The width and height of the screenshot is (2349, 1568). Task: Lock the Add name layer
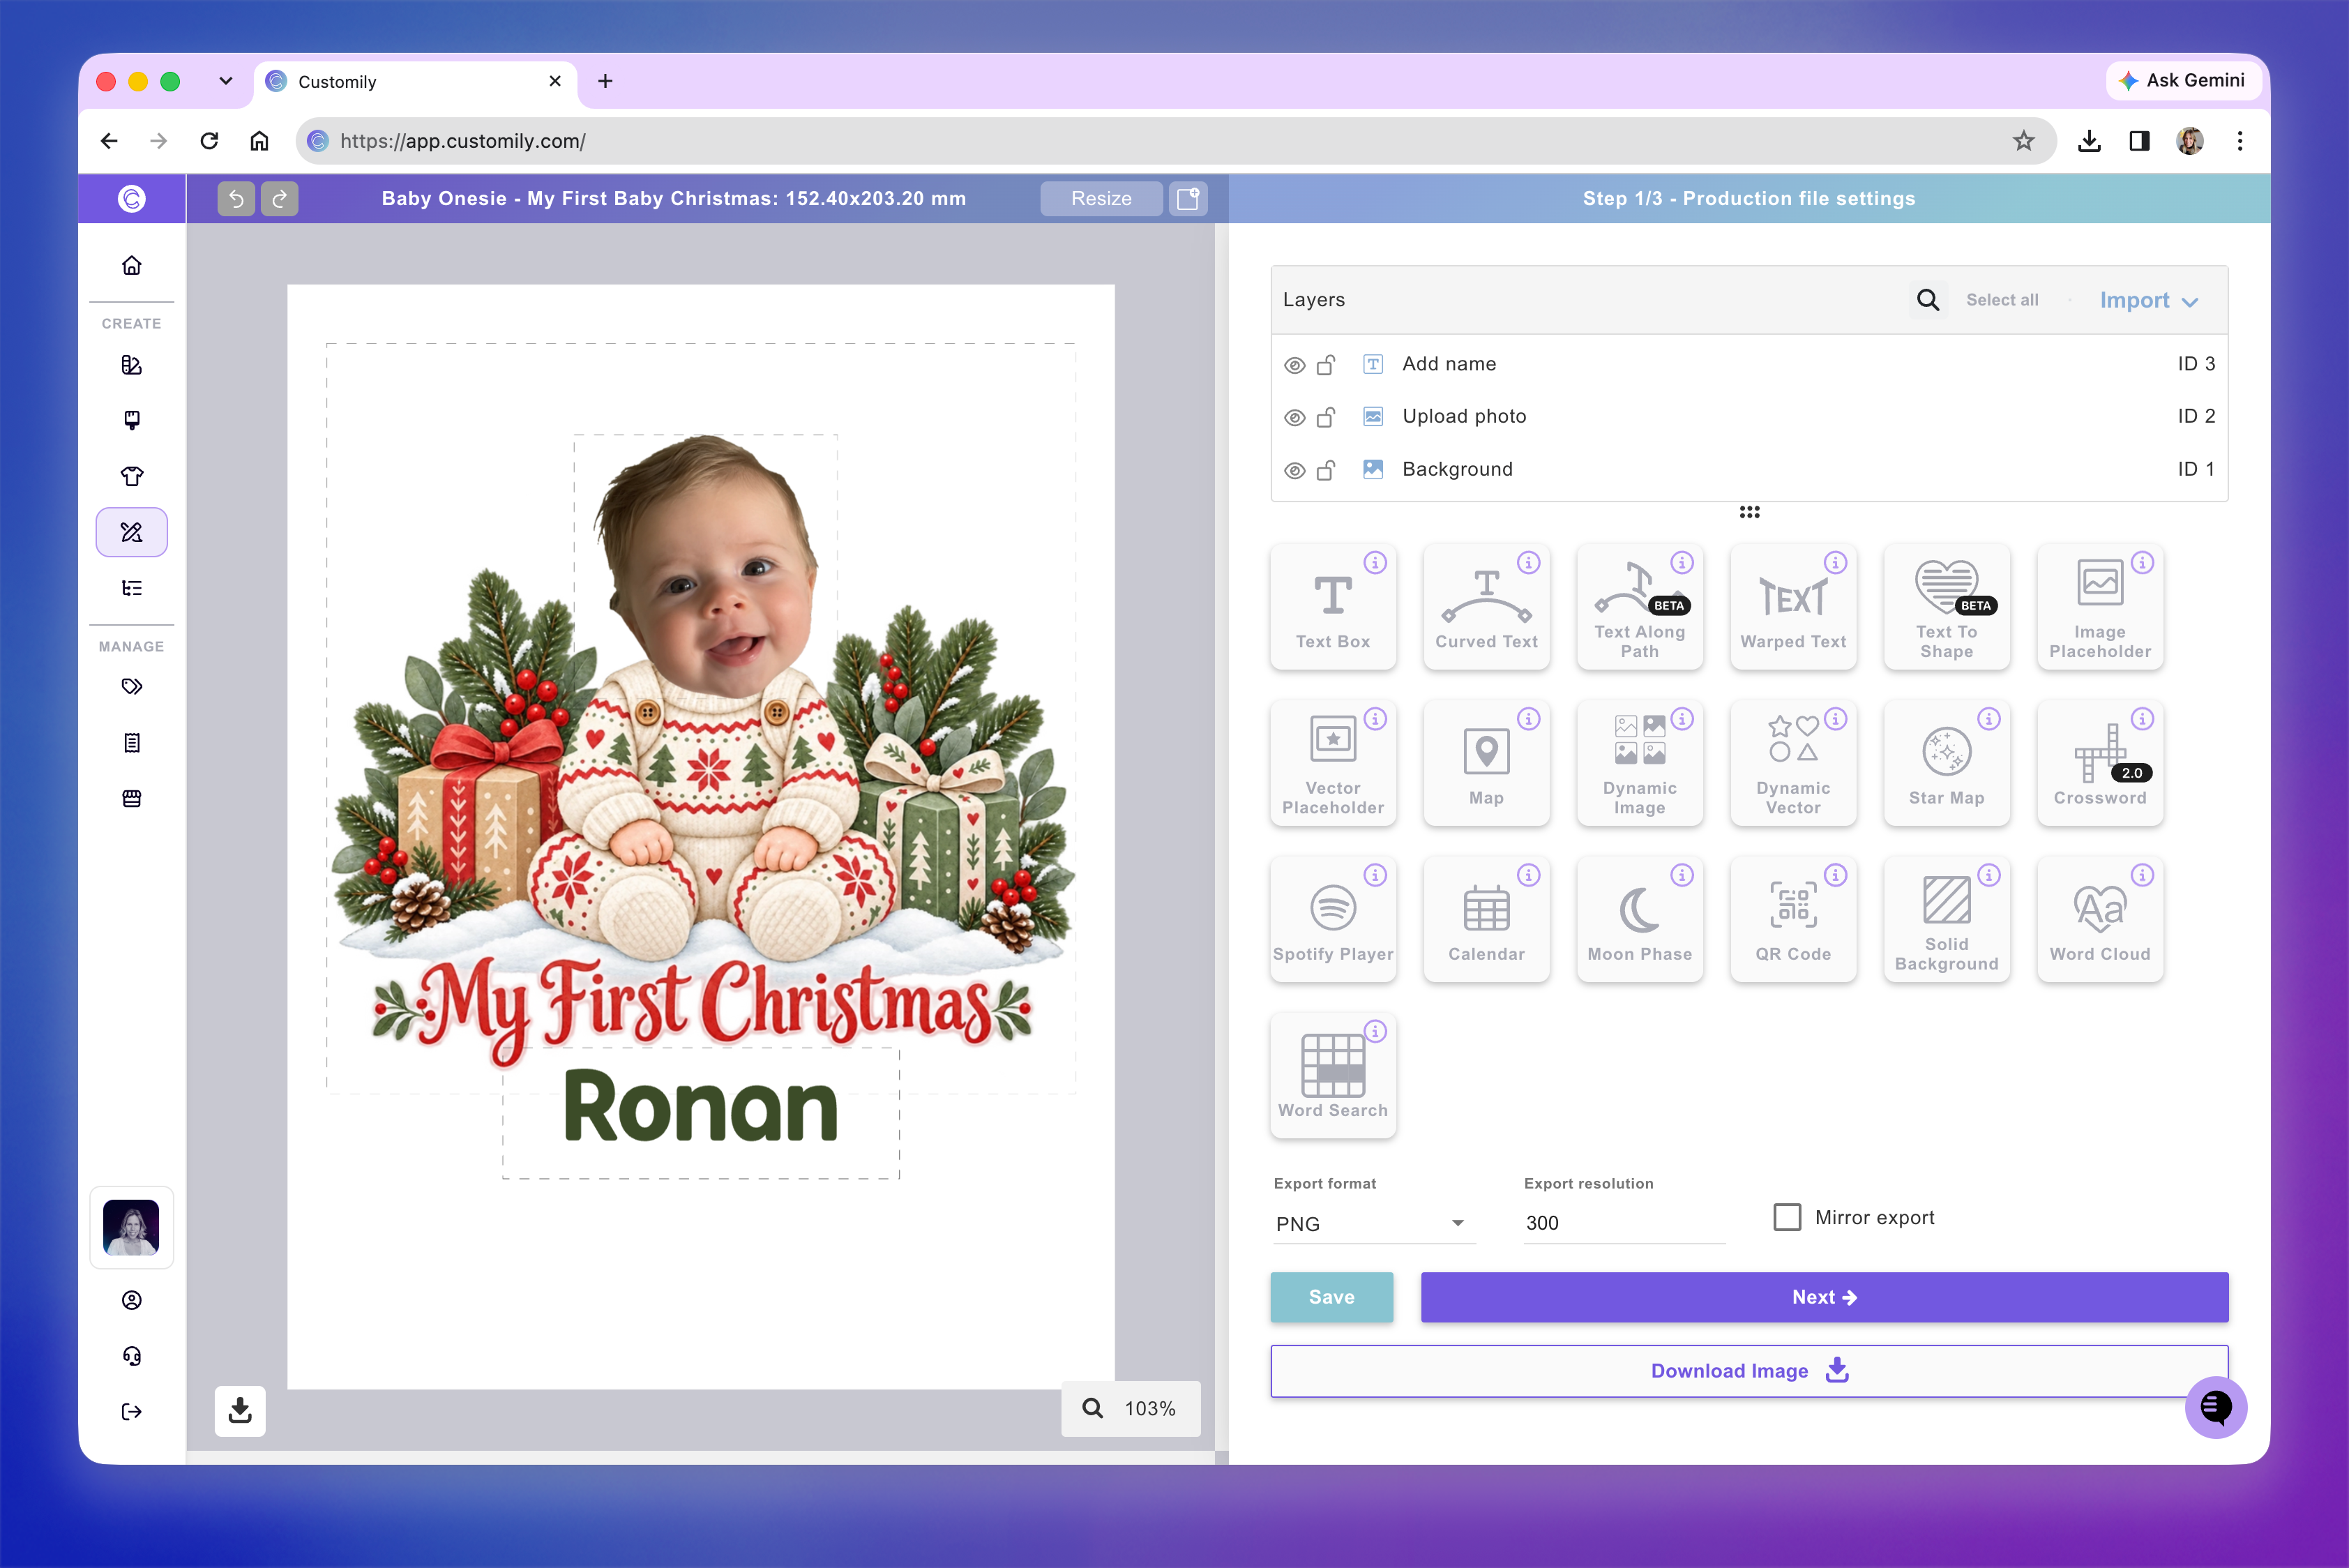(1326, 365)
